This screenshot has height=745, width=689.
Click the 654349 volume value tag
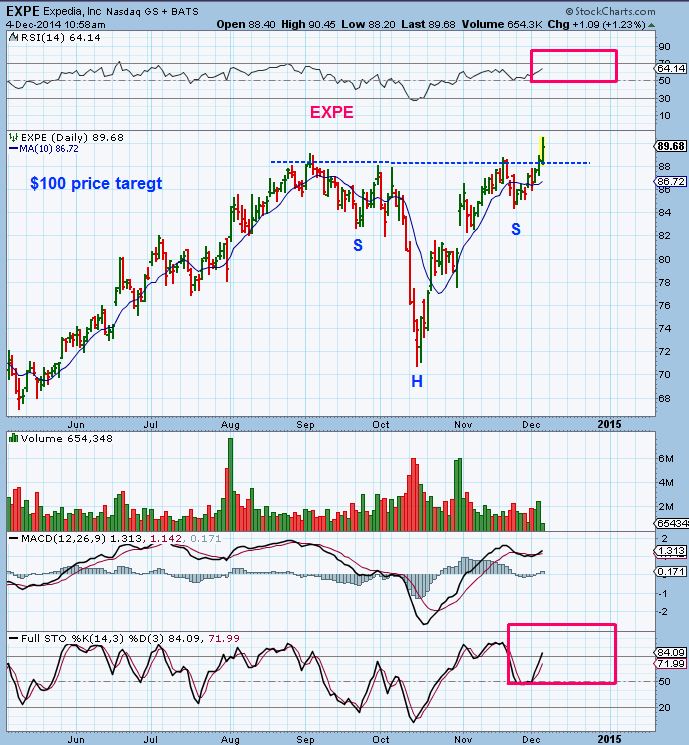point(672,524)
